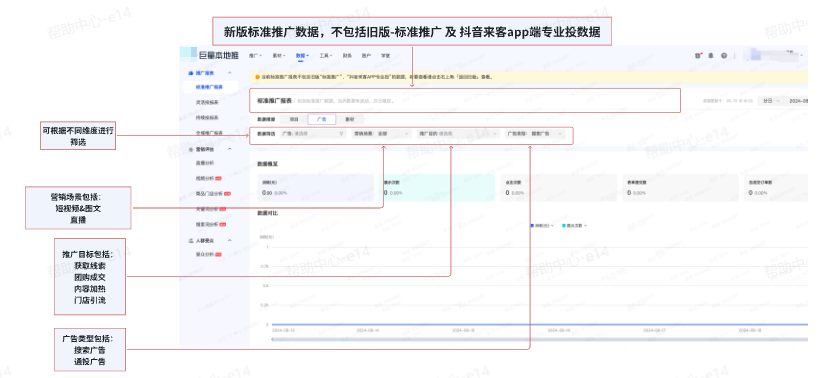Open 全域推广报表 in the sidebar
Image resolution: width=822 pixels, height=378 pixels.
coord(209,133)
